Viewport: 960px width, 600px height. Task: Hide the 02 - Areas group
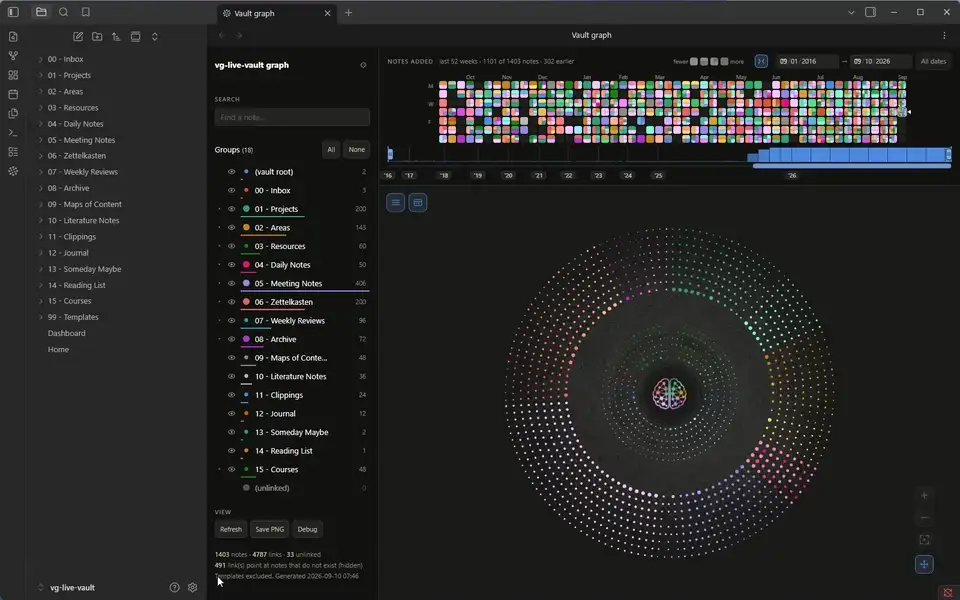(x=231, y=228)
